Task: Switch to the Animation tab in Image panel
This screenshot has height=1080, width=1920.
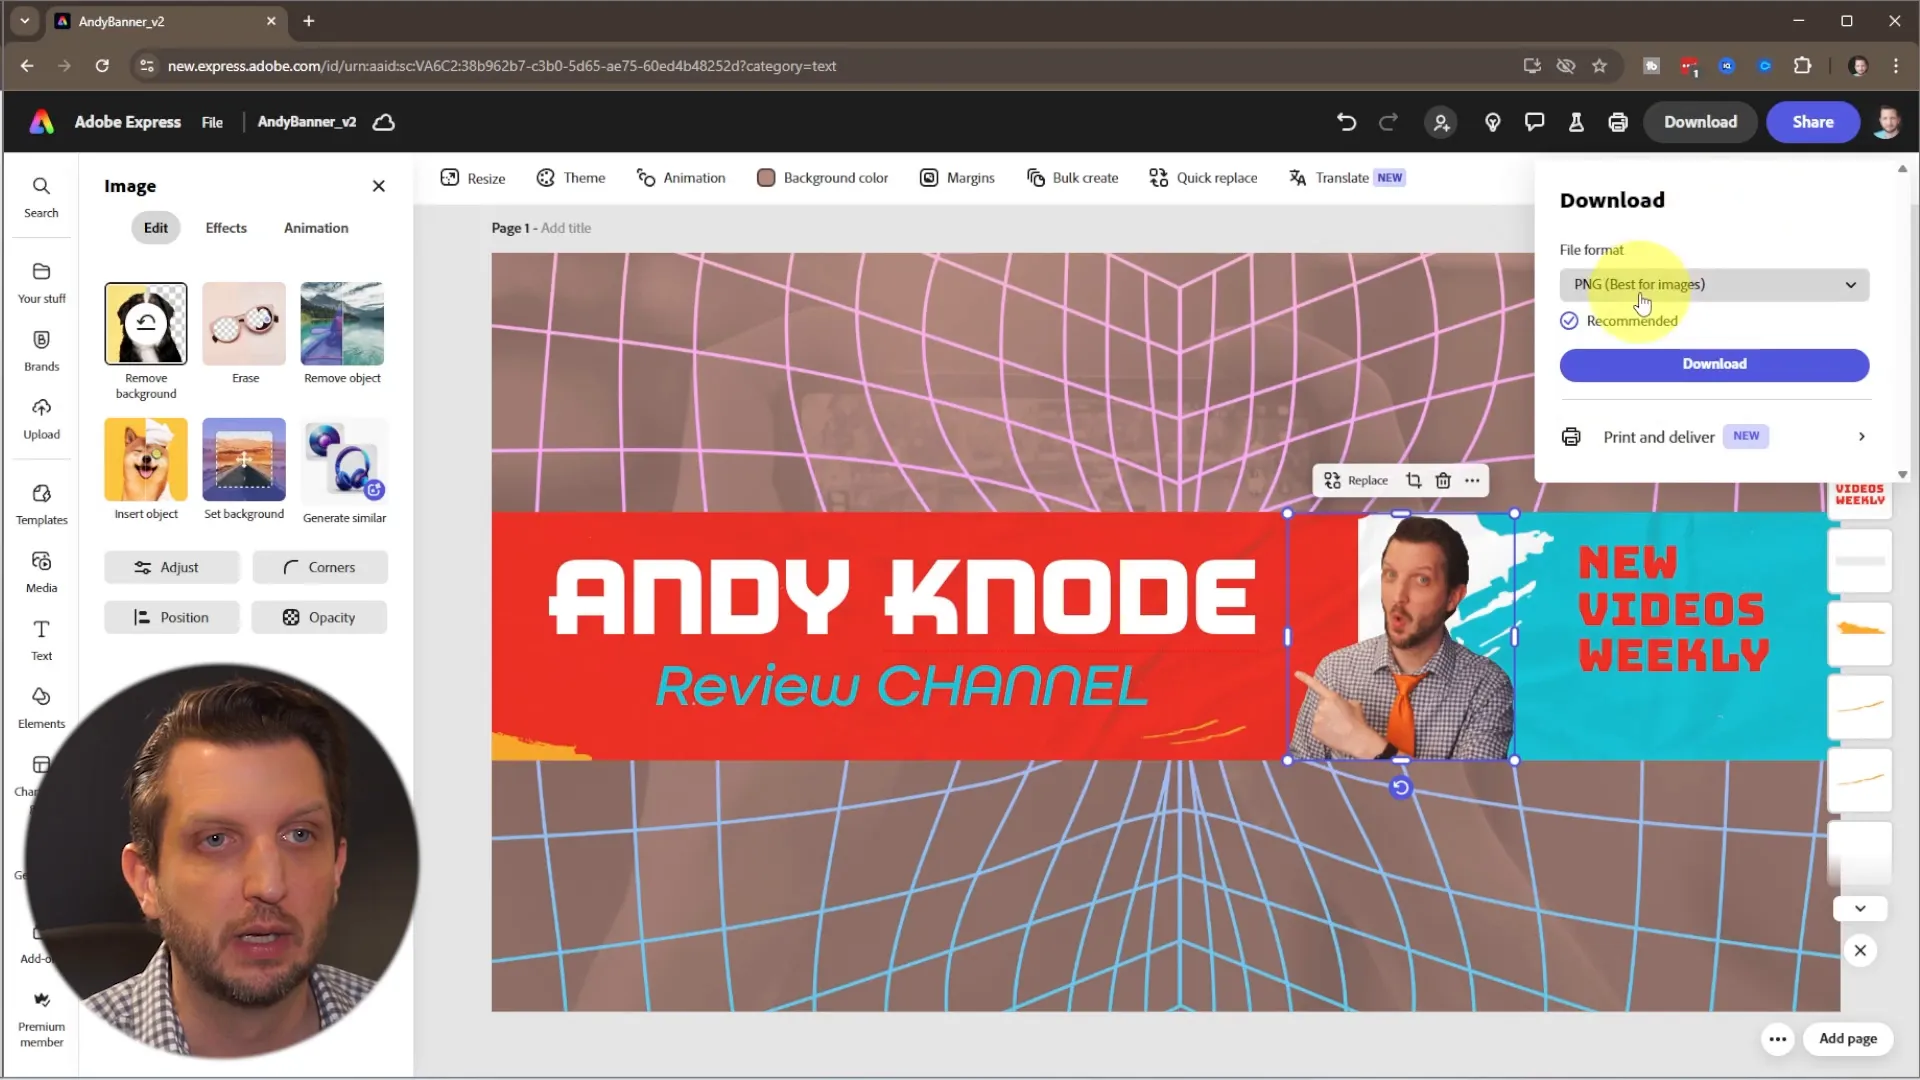Action: coord(316,228)
